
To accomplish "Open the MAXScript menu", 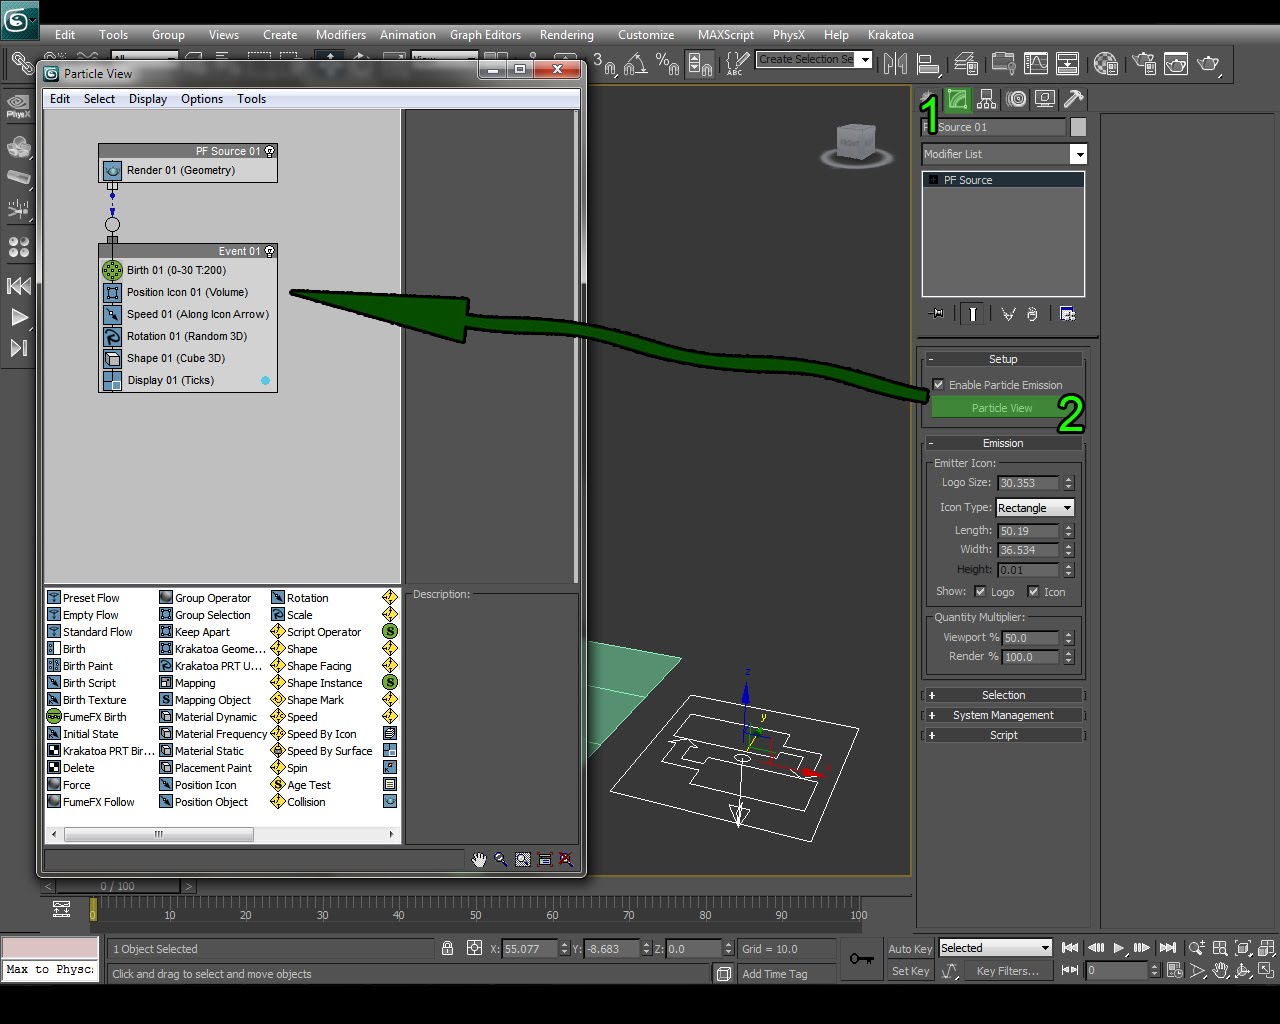I will pos(726,34).
